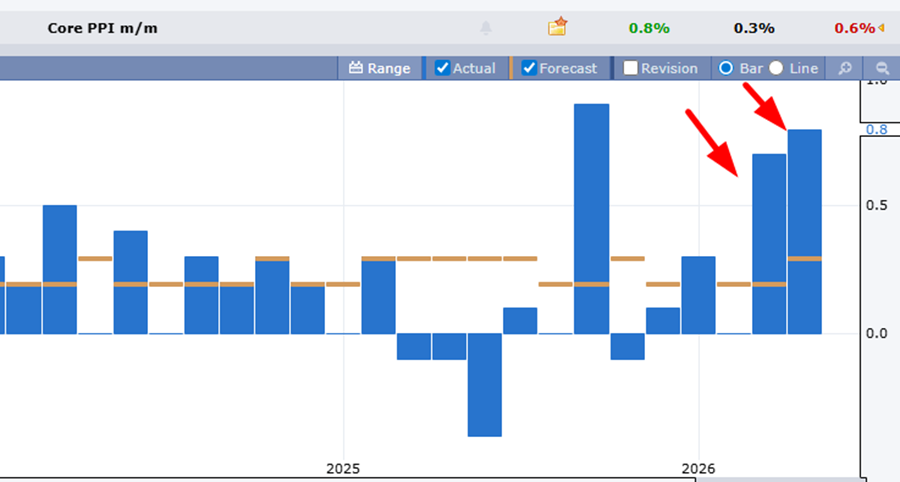Click the zoom out magnifier icon
900x482 pixels.
tap(882, 69)
